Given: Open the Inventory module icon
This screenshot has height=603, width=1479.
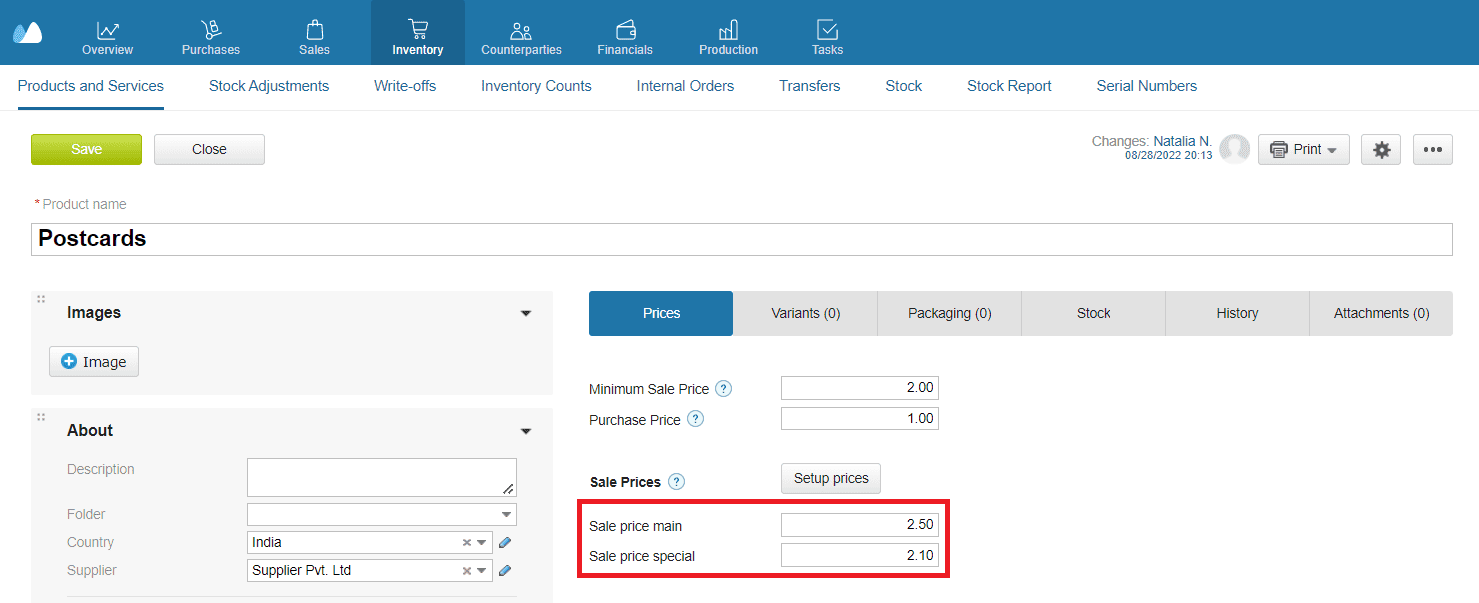Looking at the screenshot, I should 417,30.
